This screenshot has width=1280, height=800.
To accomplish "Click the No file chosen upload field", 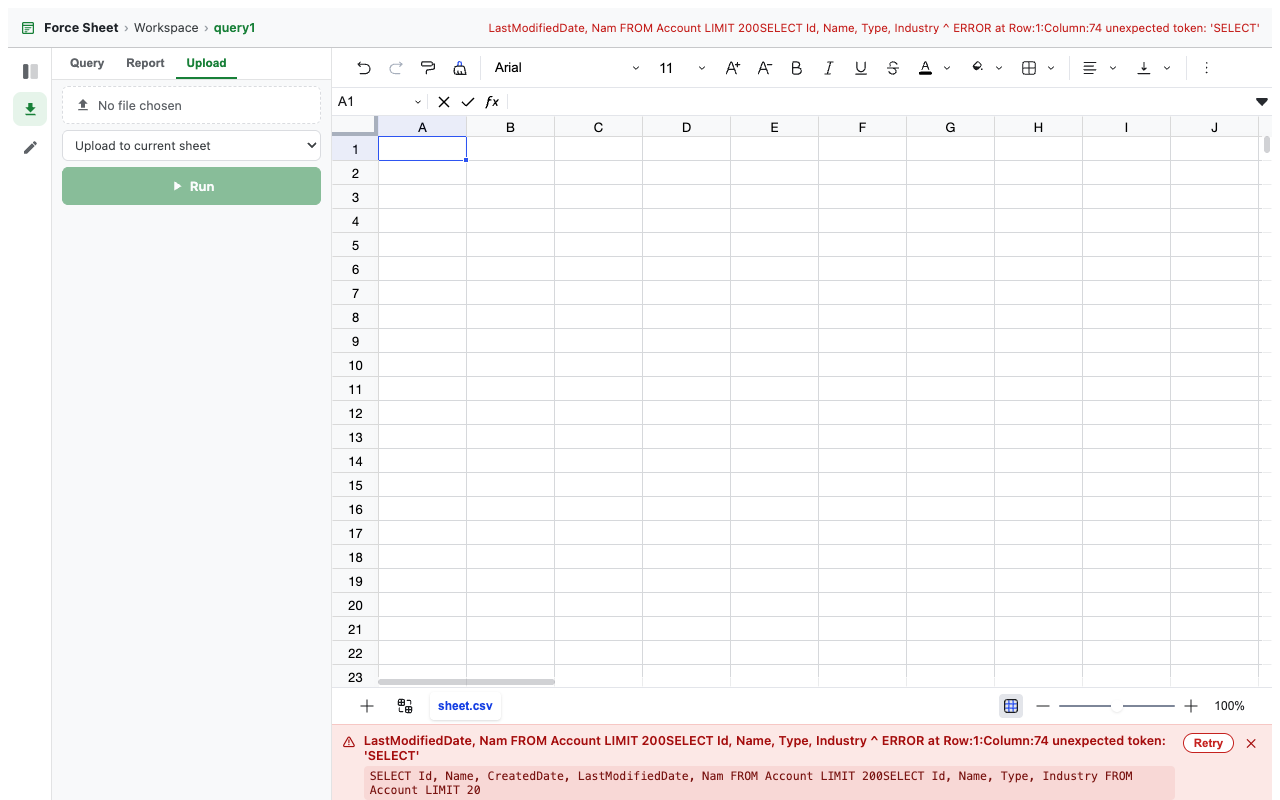I will [191, 105].
